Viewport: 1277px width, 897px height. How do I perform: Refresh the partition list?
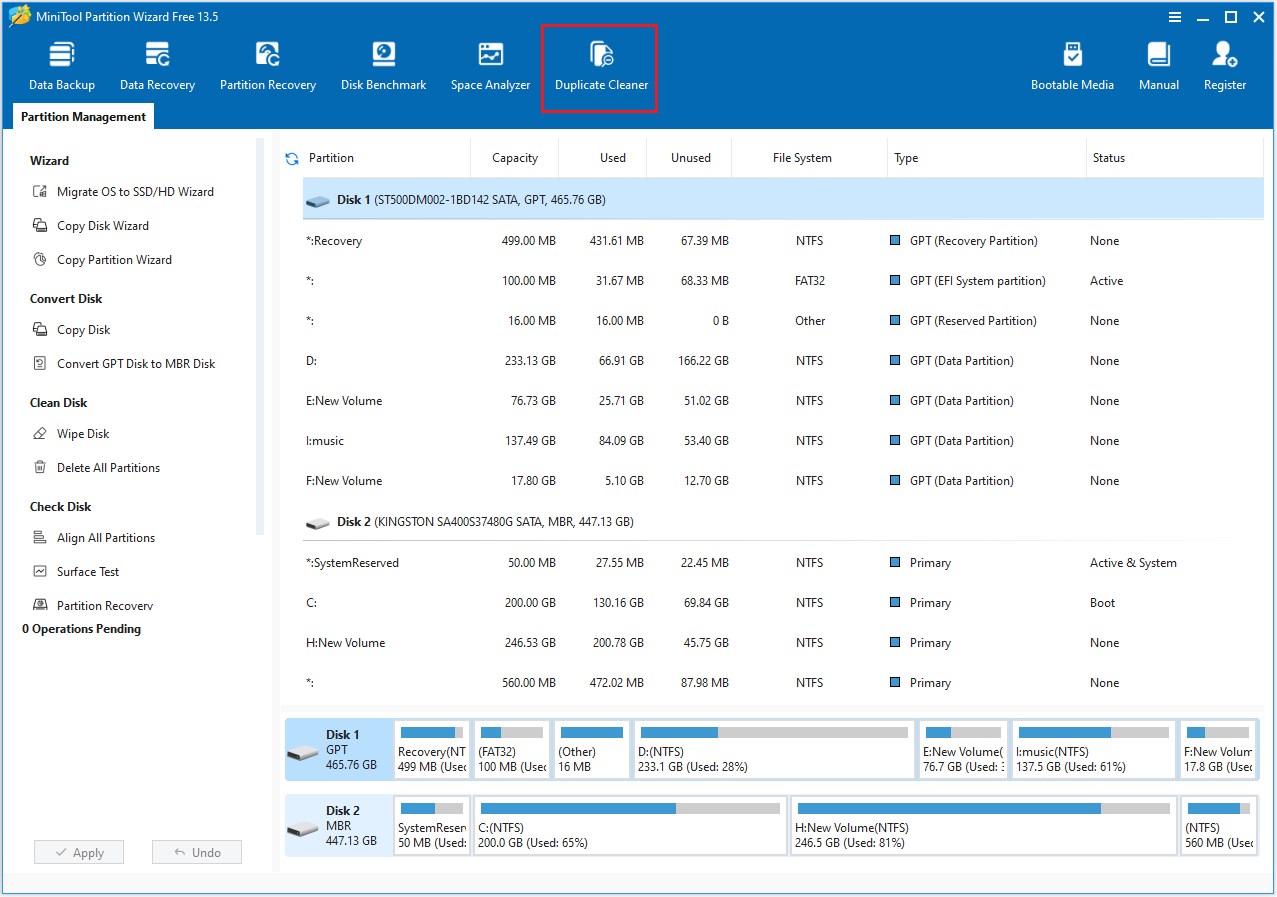point(291,157)
